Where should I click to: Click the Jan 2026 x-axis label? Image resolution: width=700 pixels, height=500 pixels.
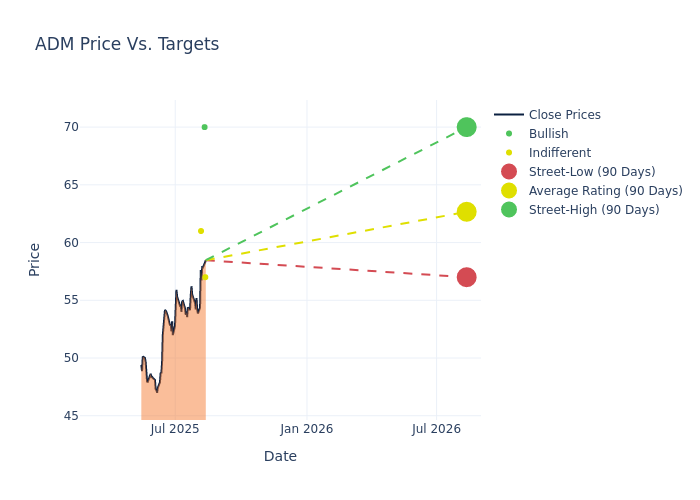tap(307, 429)
